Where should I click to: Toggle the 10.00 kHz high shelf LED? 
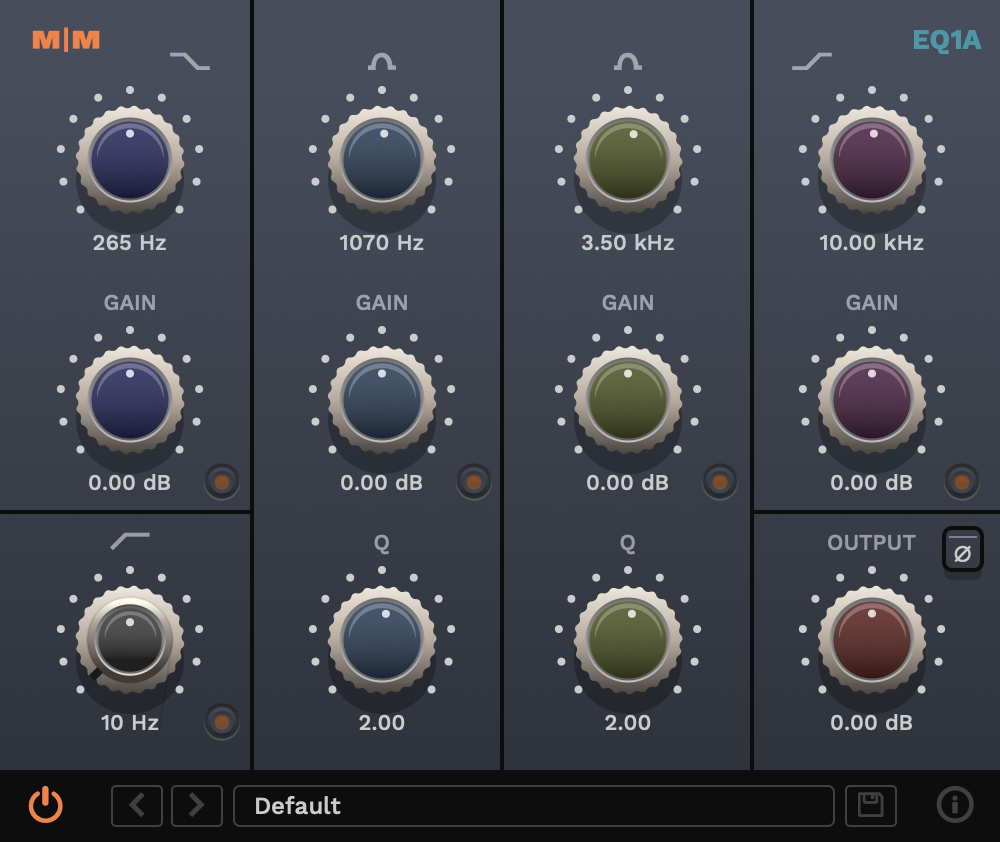[962, 482]
